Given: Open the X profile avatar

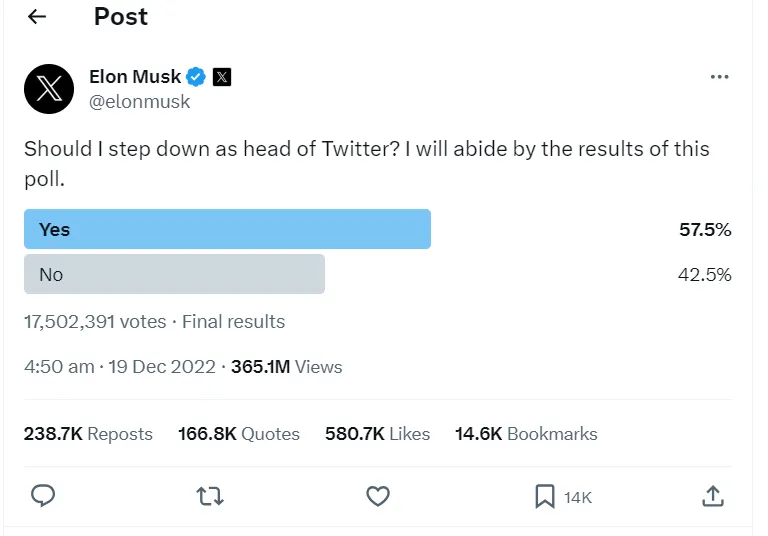Looking at the screenshot, I should [49, 89].
